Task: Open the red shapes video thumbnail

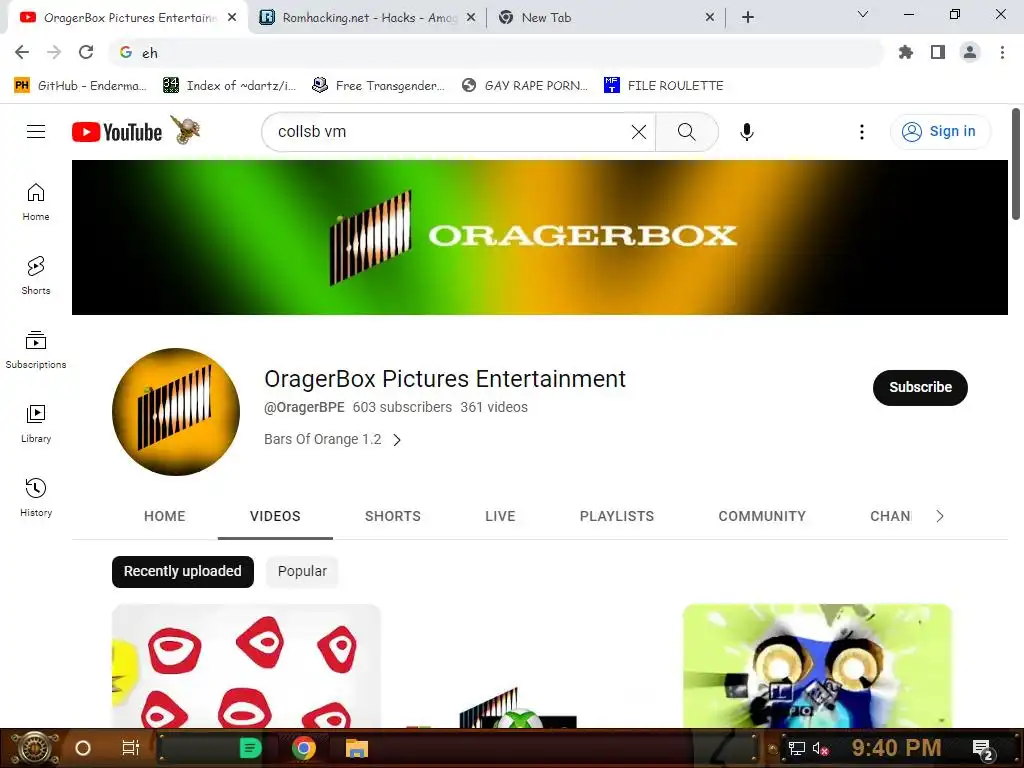Action: tap(246, 665)
